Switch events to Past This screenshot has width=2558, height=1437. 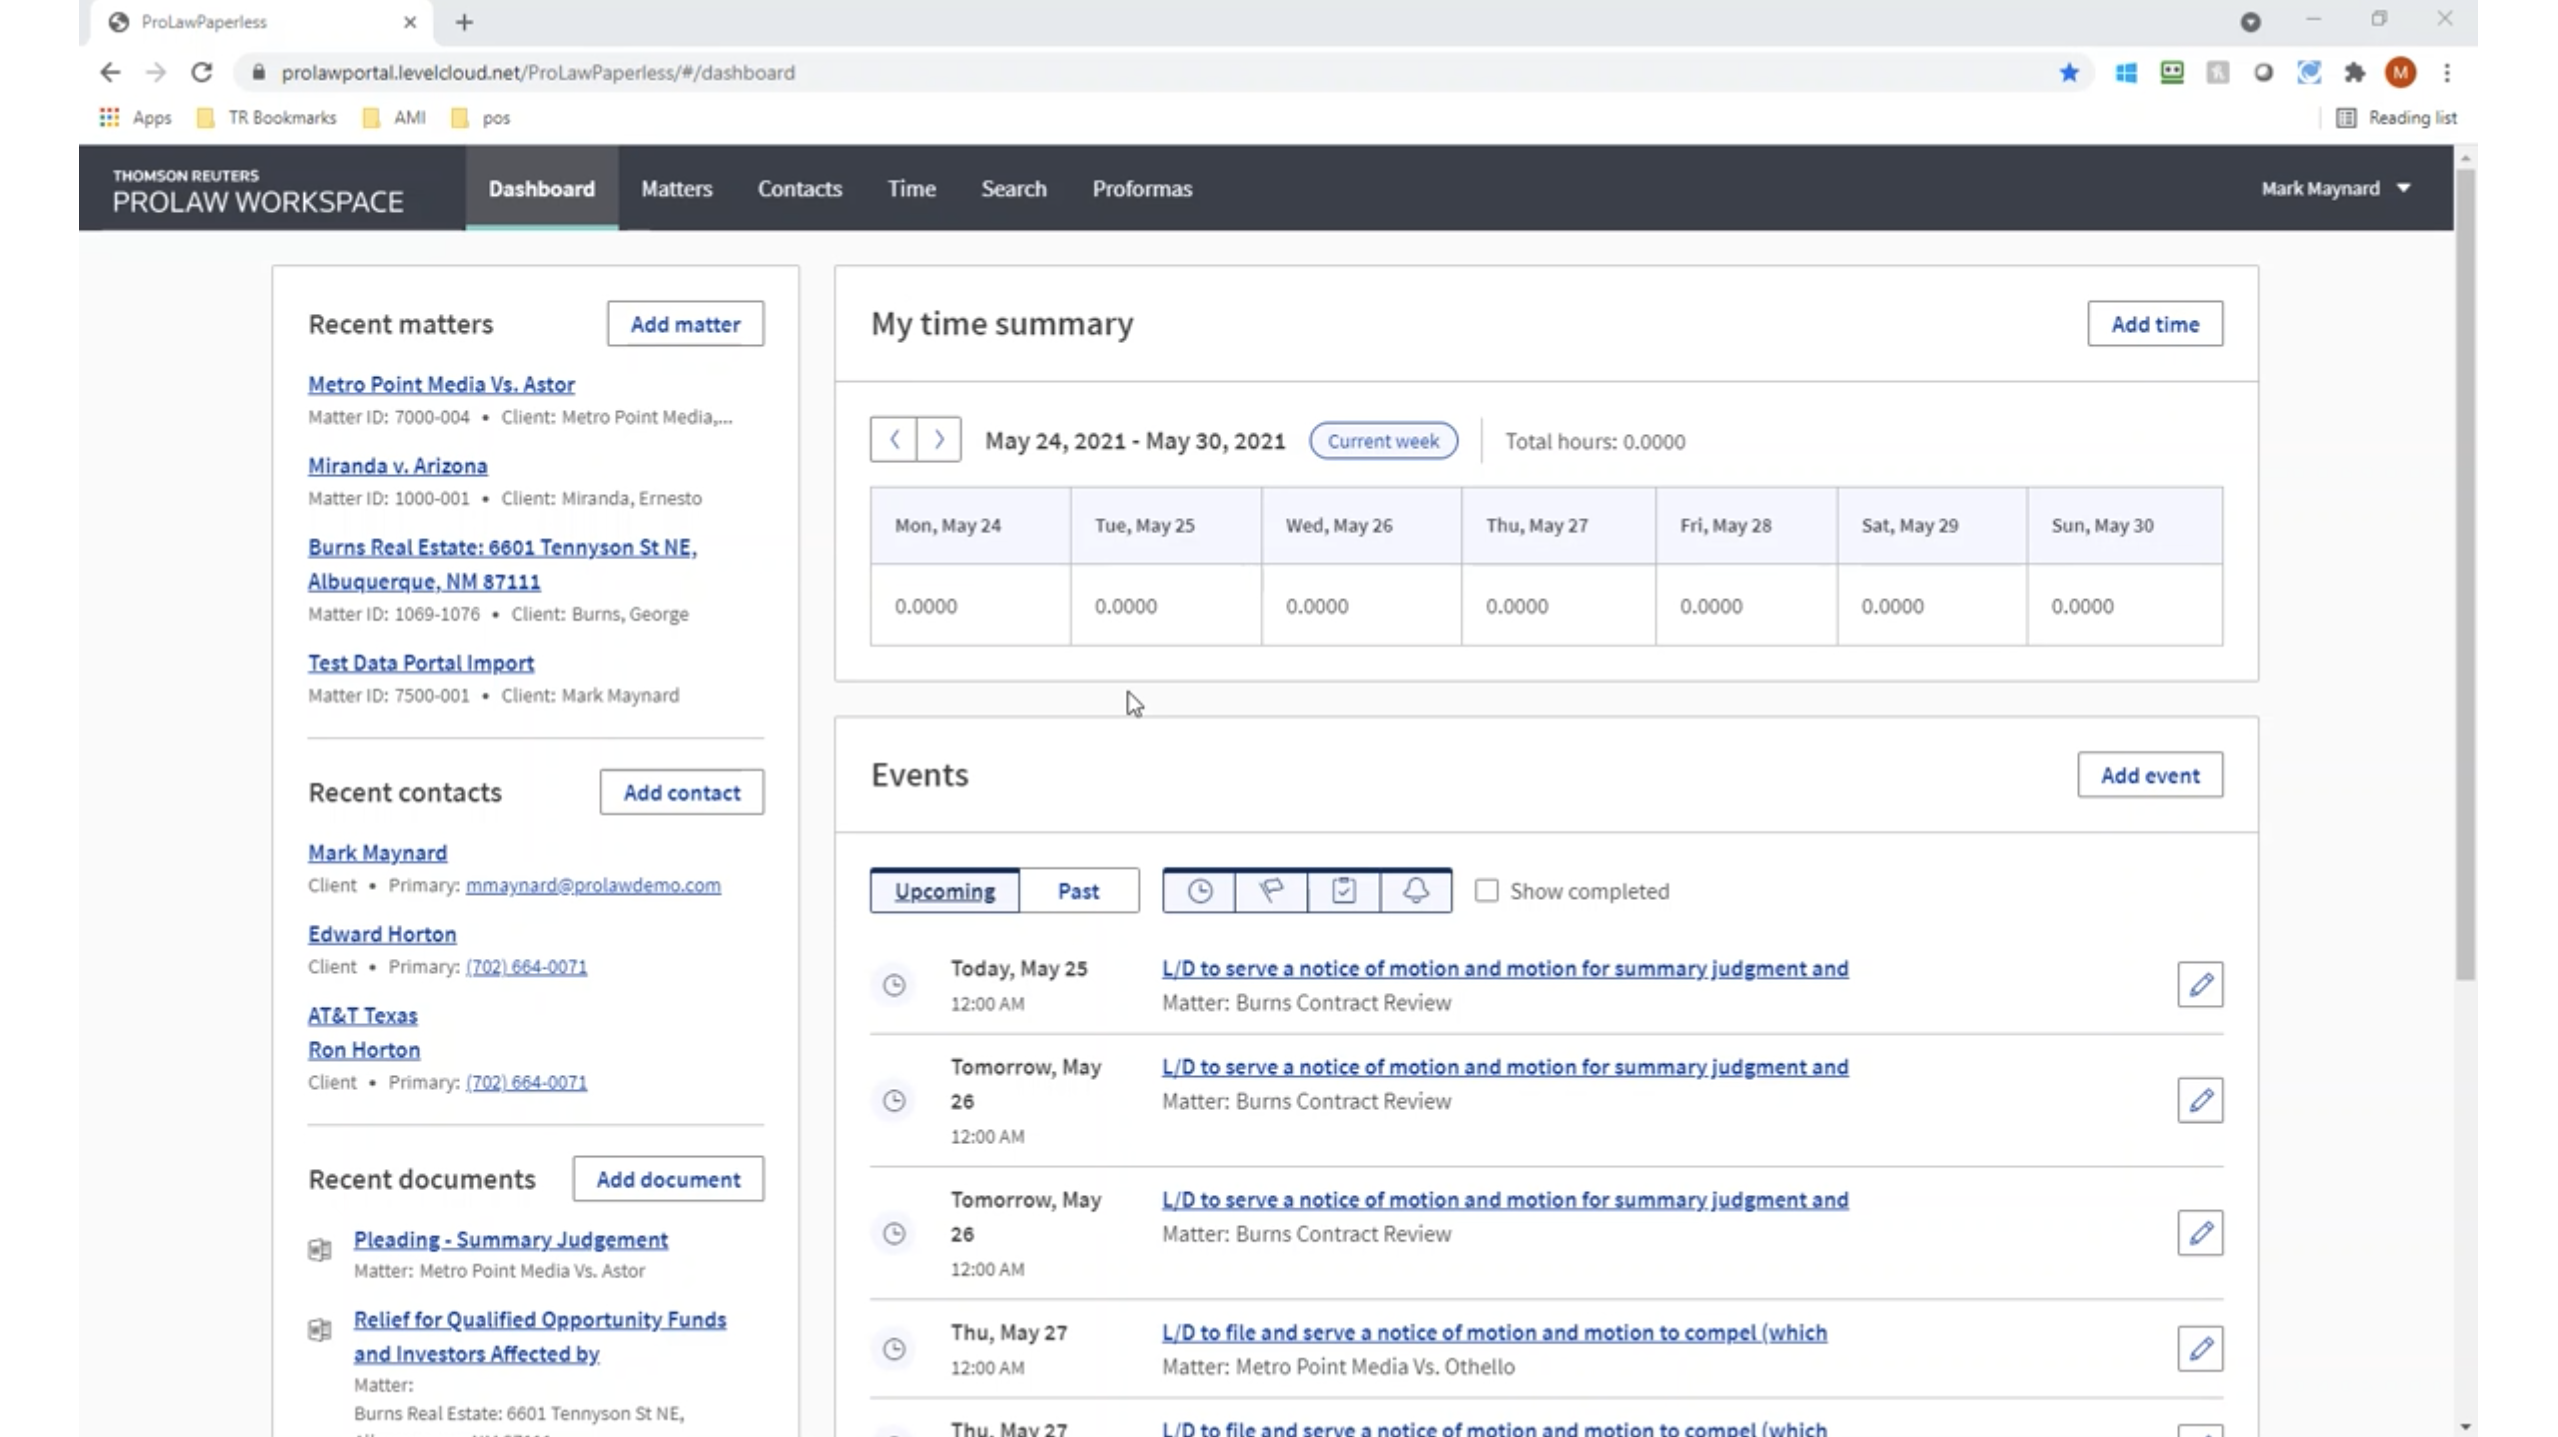1078,890
